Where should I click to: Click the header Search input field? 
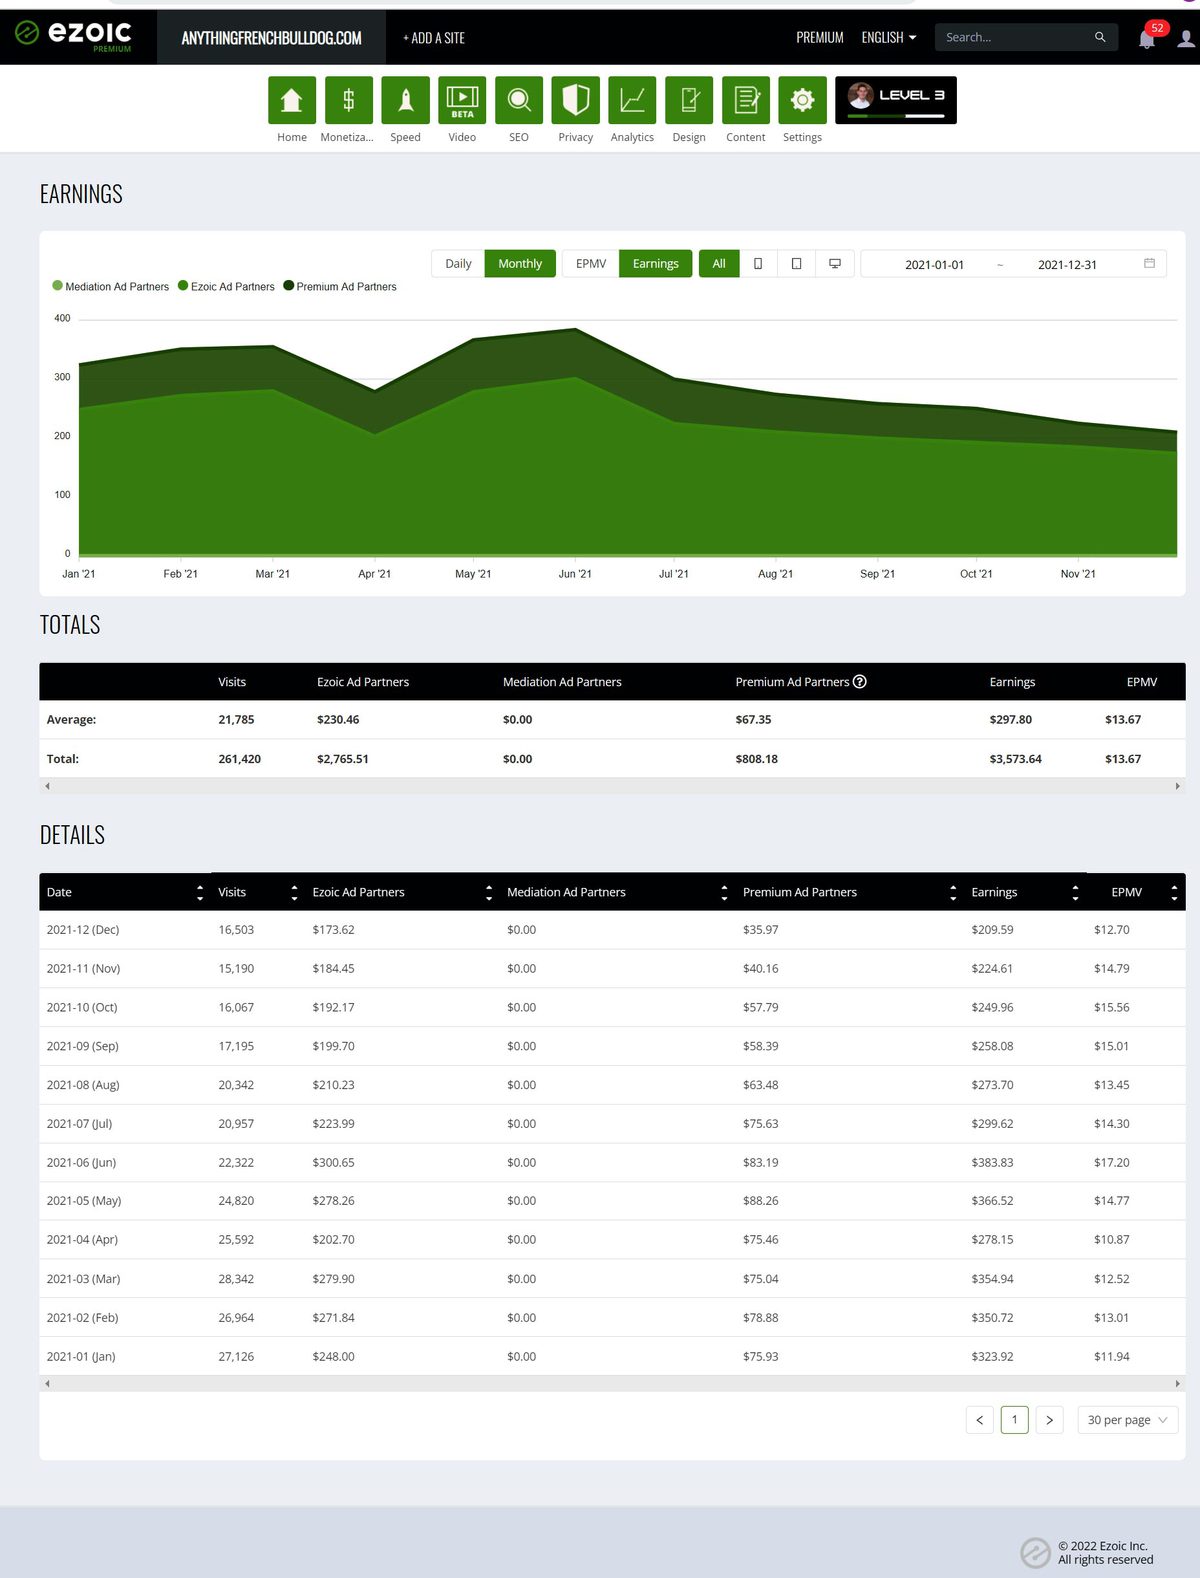pyautogui.click(x=1015, y=37)
